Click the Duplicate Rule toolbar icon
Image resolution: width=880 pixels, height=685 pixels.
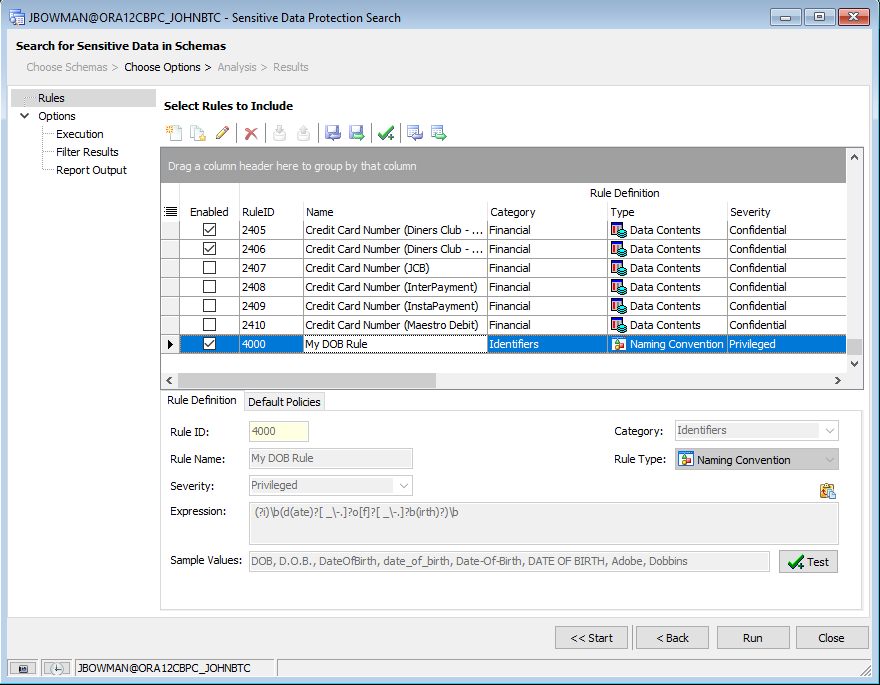tap(198, 133)
